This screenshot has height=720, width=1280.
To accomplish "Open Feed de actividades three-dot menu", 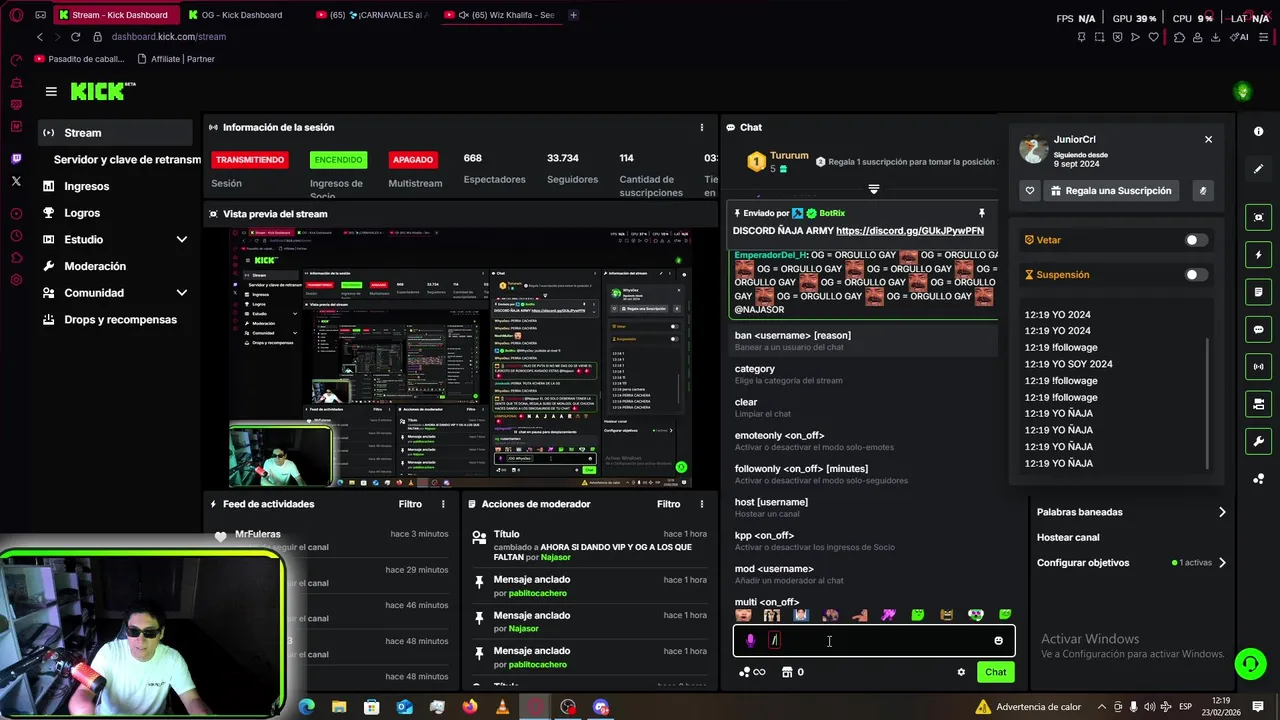I will 443,505.
